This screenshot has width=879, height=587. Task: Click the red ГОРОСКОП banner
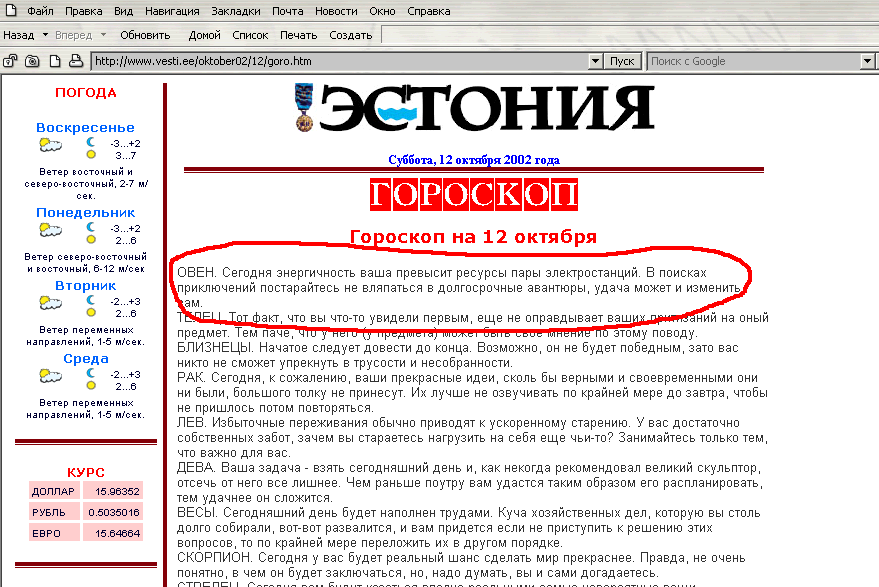474,195
